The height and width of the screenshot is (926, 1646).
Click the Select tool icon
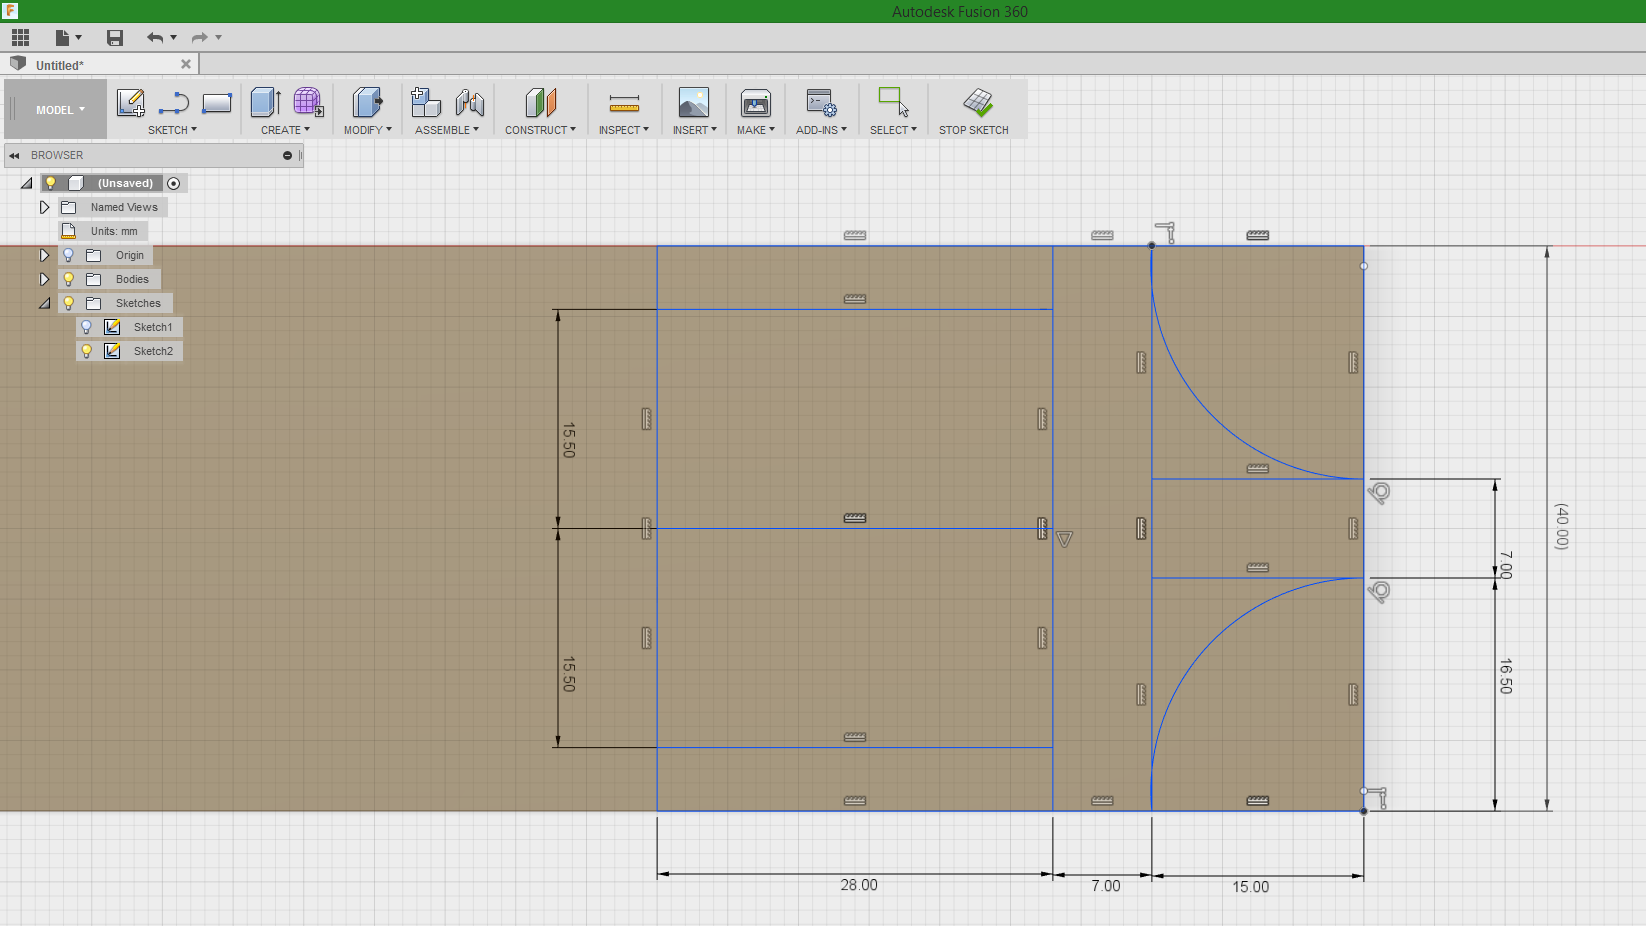point(893,102)
